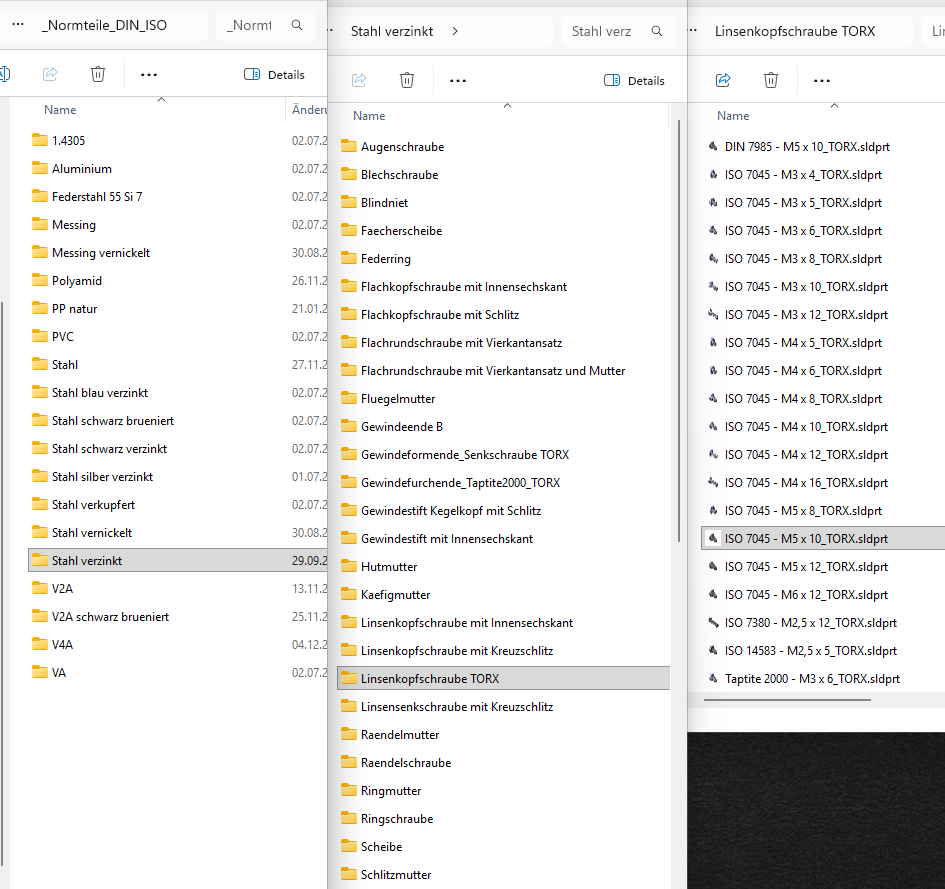Expand the chevron after Stahl verzinkt breadcrumb
The image size is (945, 889).
(455, 31)
